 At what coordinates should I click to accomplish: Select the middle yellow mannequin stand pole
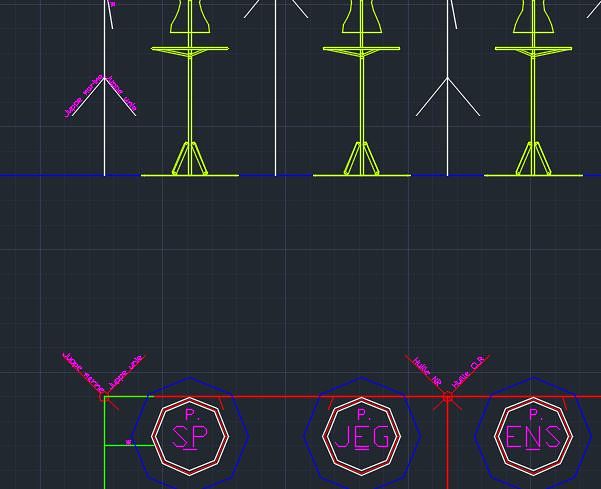(361, 100)
